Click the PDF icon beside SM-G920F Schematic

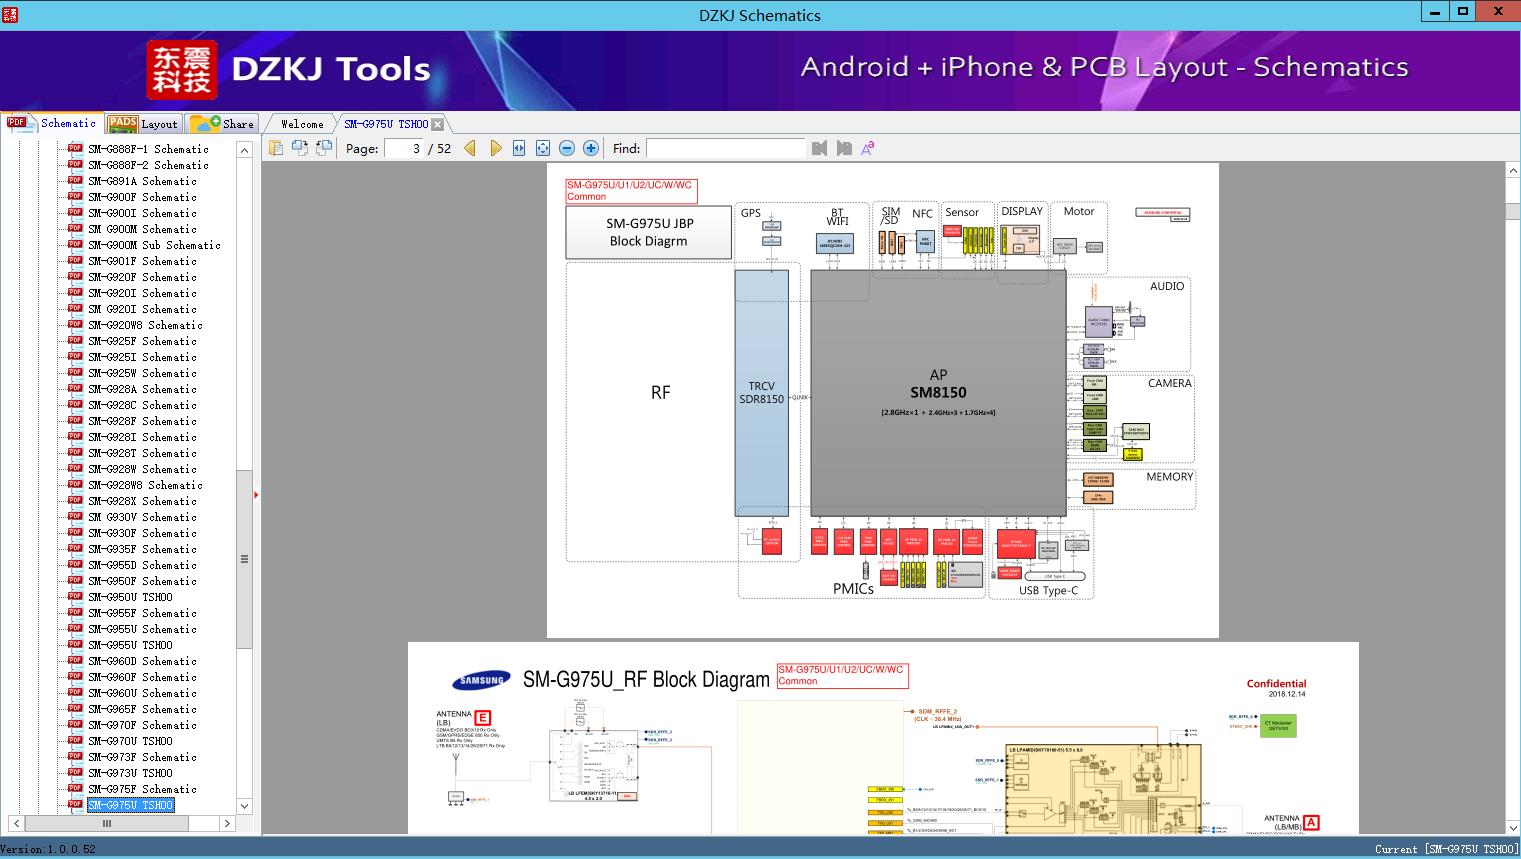75,276
